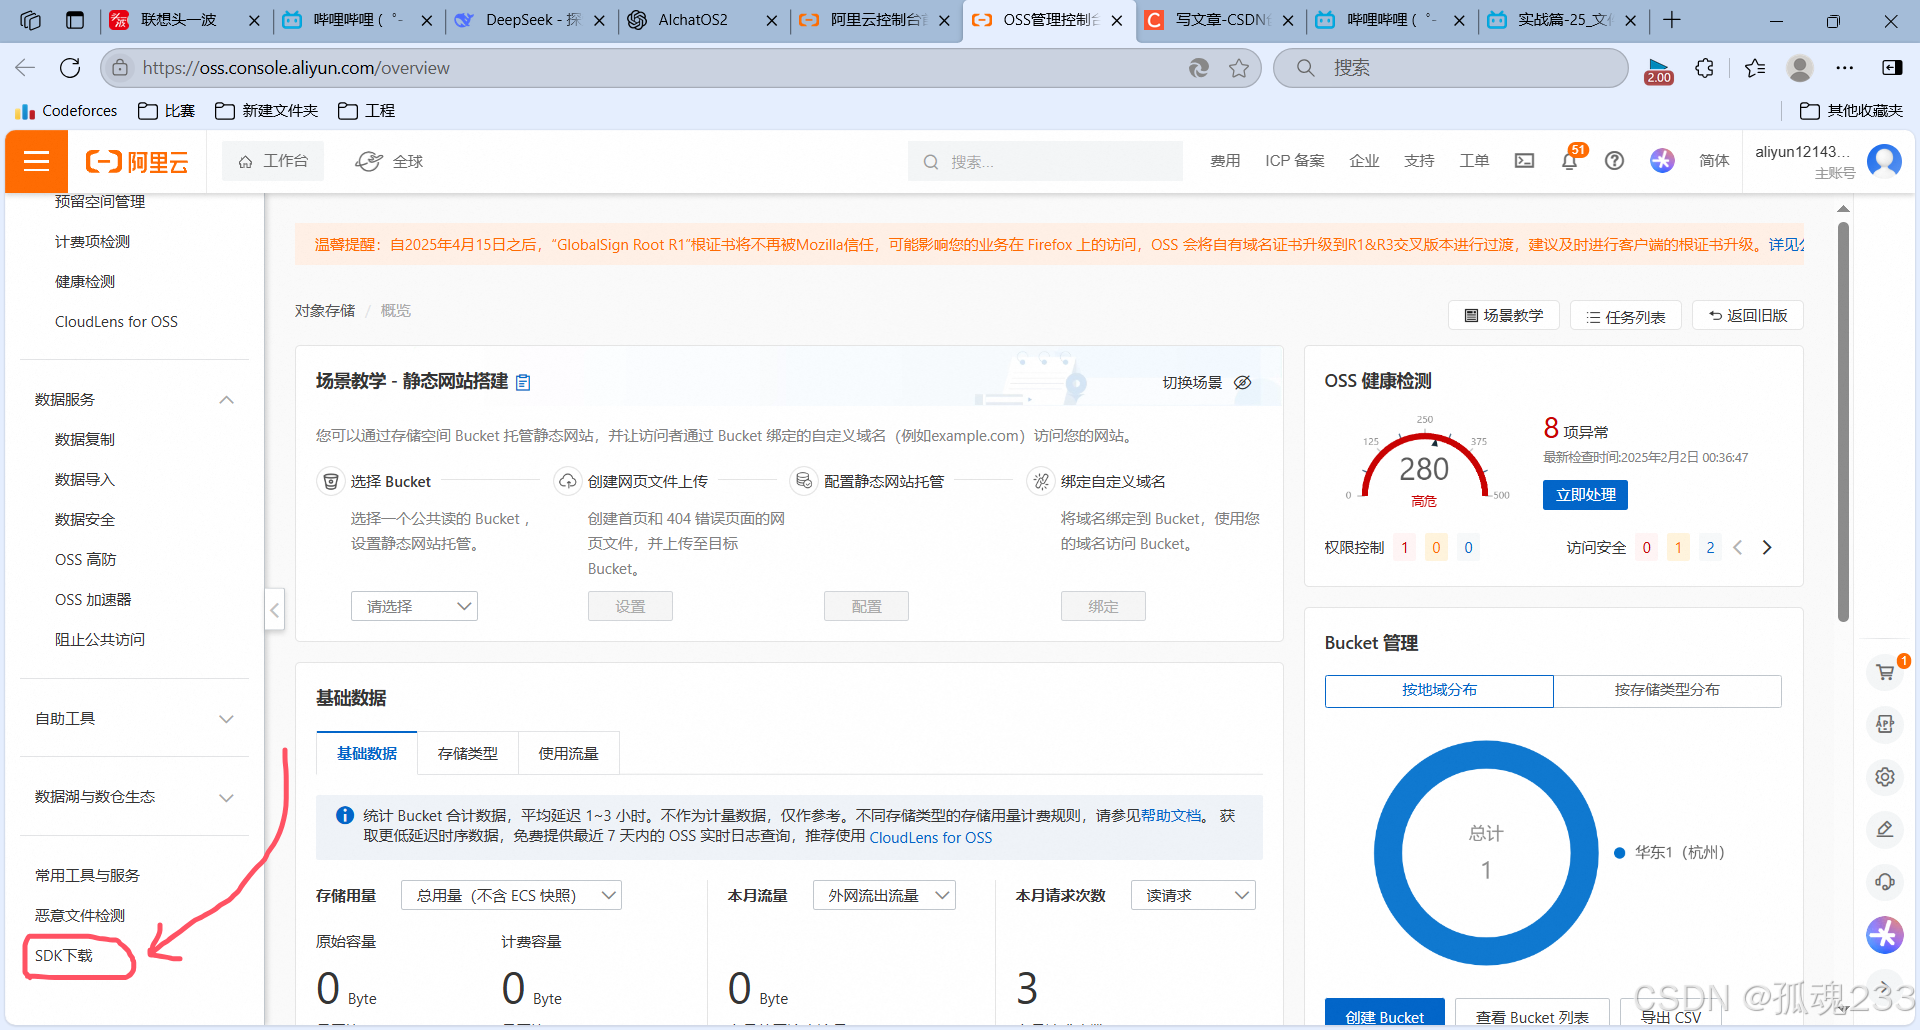Refresh the browser page
The image size is (1920, 1030).
pos(70,68)
